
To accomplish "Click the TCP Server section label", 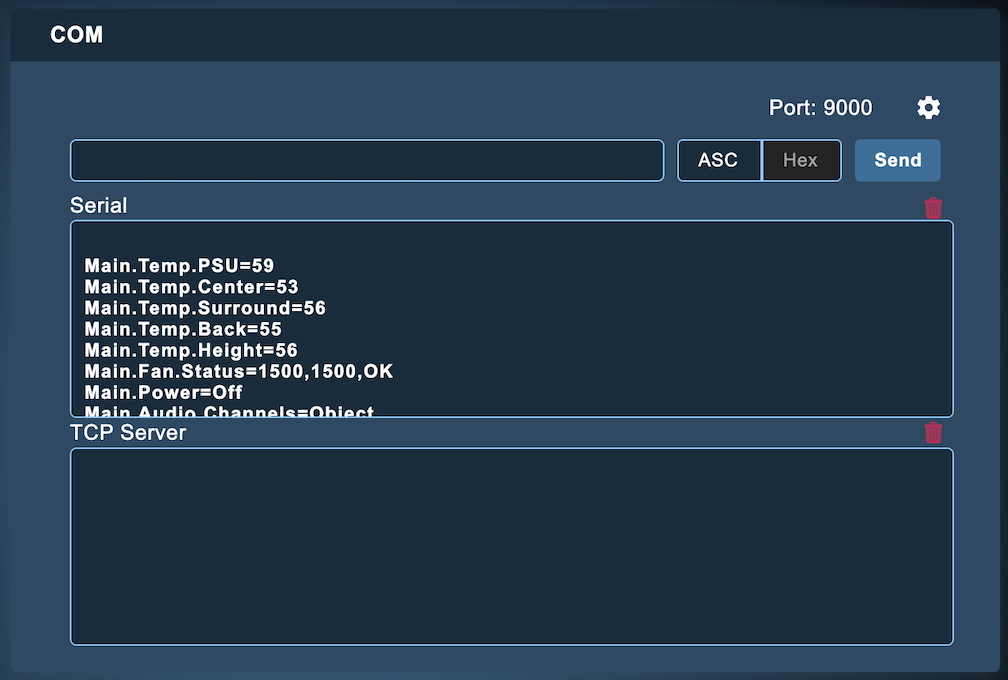I will click(127, 432).
